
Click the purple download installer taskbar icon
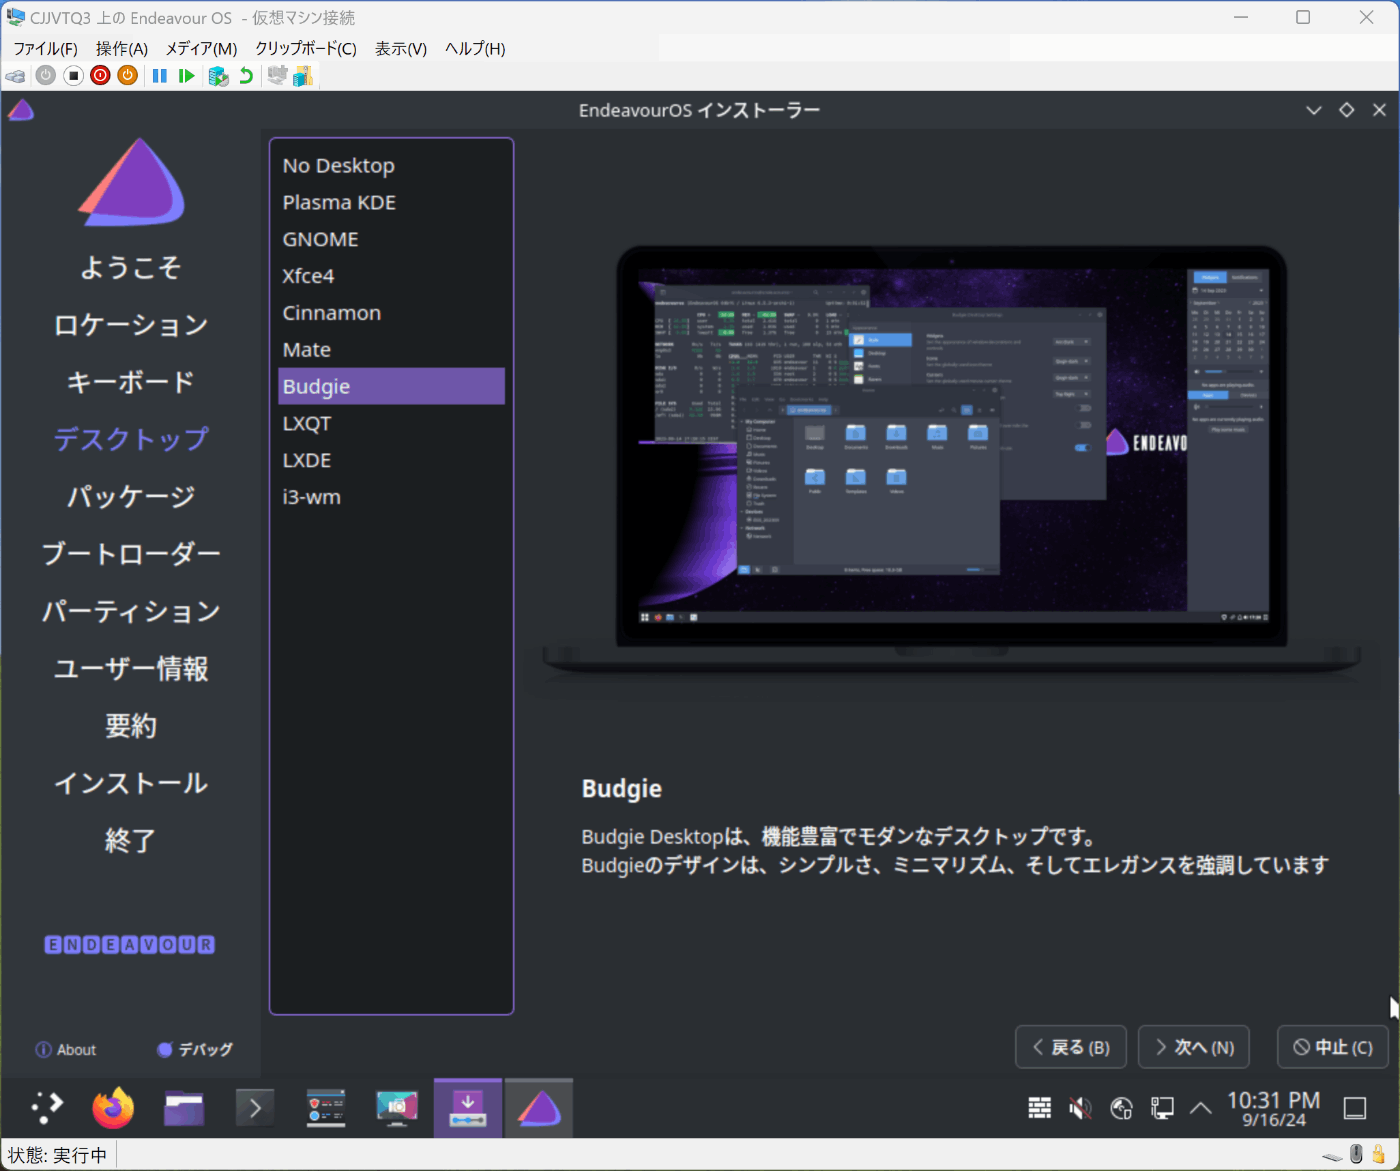pyautogui.click(x=468, y=1108)
